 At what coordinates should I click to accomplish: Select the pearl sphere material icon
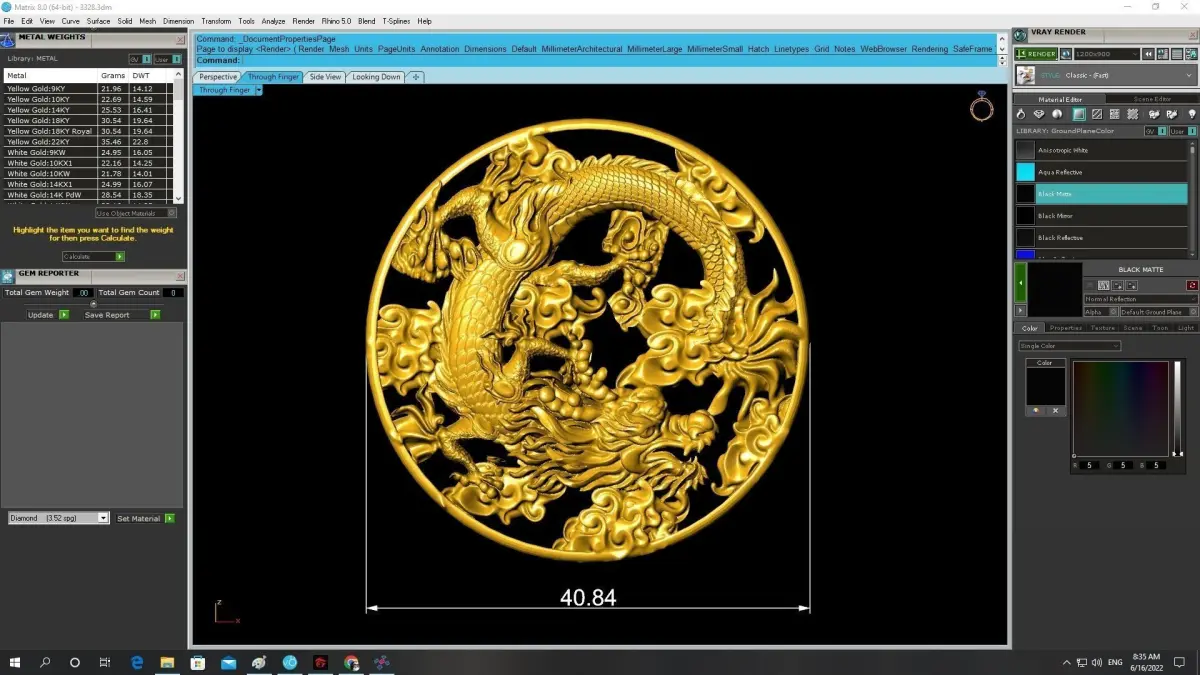(x=1058, y=115)
